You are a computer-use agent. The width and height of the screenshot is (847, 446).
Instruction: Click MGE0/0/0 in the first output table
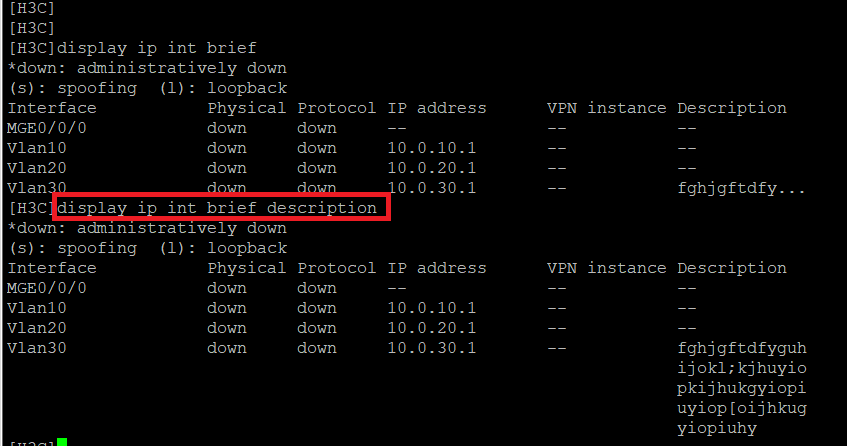(47, 128)
